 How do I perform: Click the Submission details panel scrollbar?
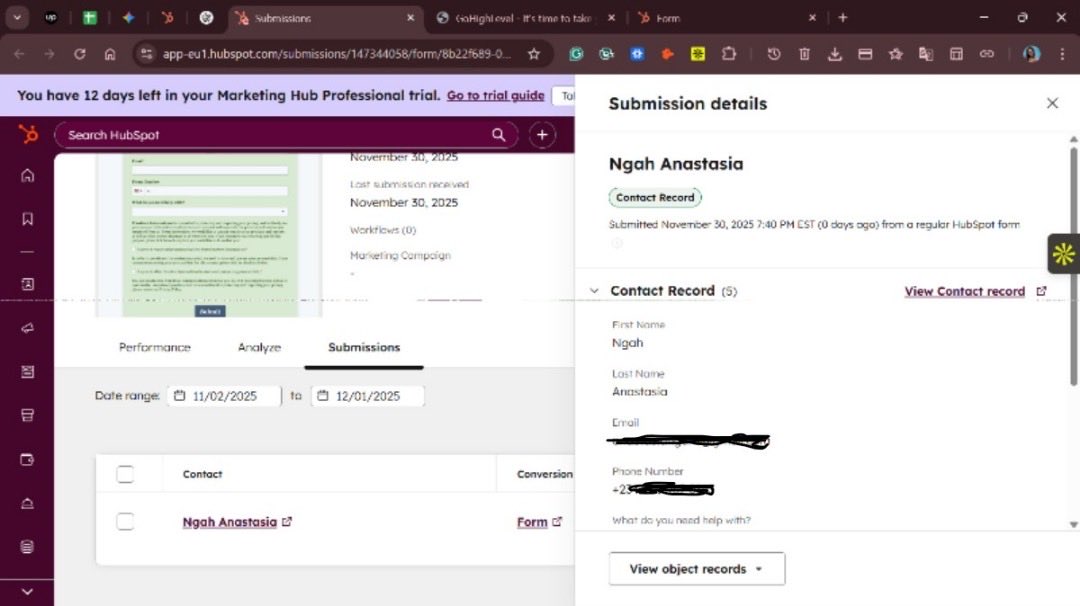pyautogui.click(x=1073, y=265)
